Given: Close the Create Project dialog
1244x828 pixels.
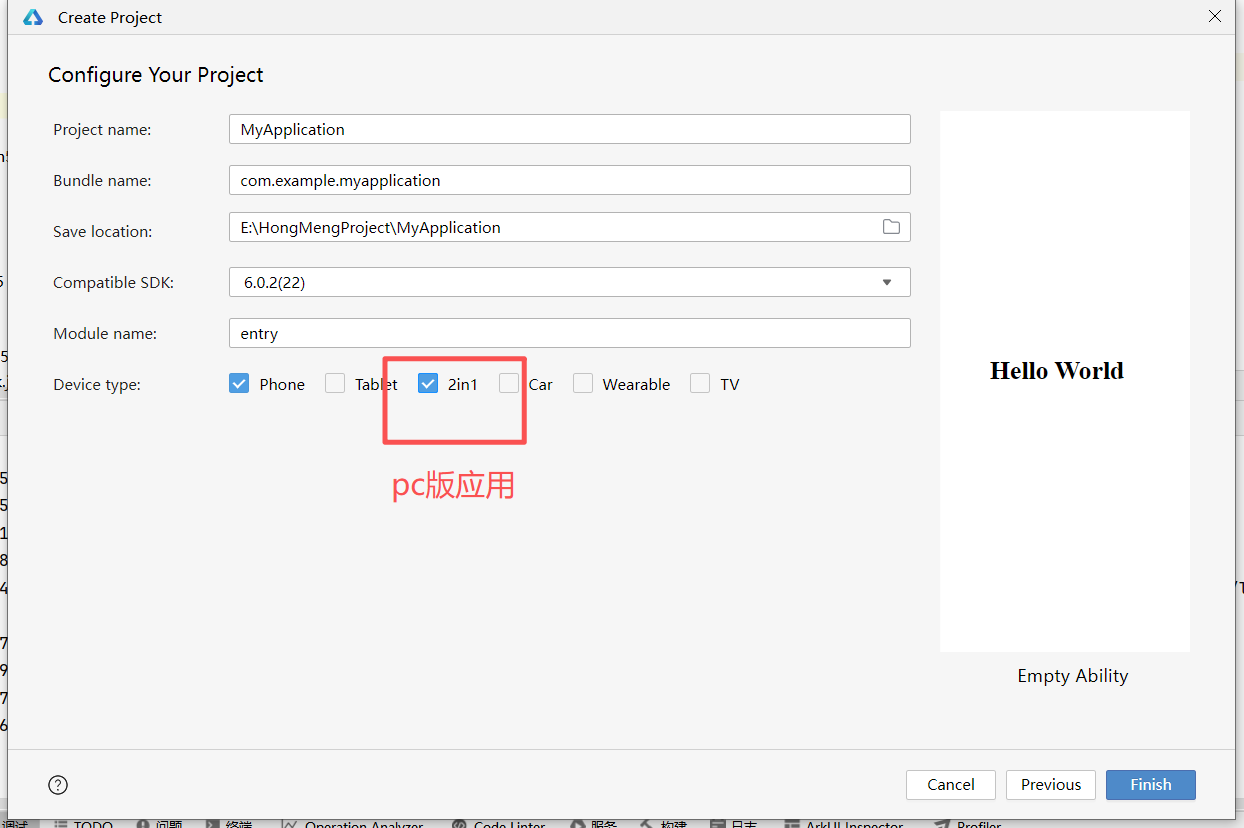Looking at the screenshot, I should pyautogui.click(x=1215, y=16).
